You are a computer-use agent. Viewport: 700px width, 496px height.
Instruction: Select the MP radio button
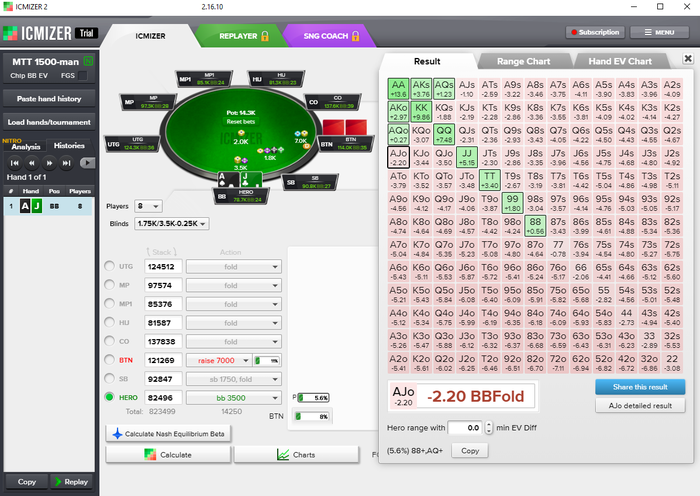click(x=109, y=285)
